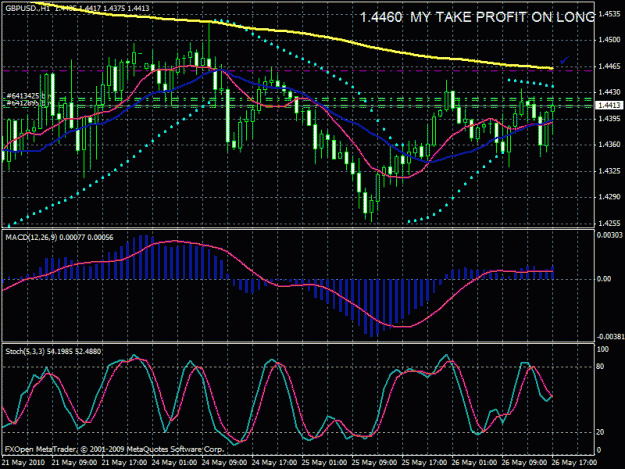Viewport: 625px width, 469px height.
Task: Click the 1.4465 price axis label
Action: 609,66
